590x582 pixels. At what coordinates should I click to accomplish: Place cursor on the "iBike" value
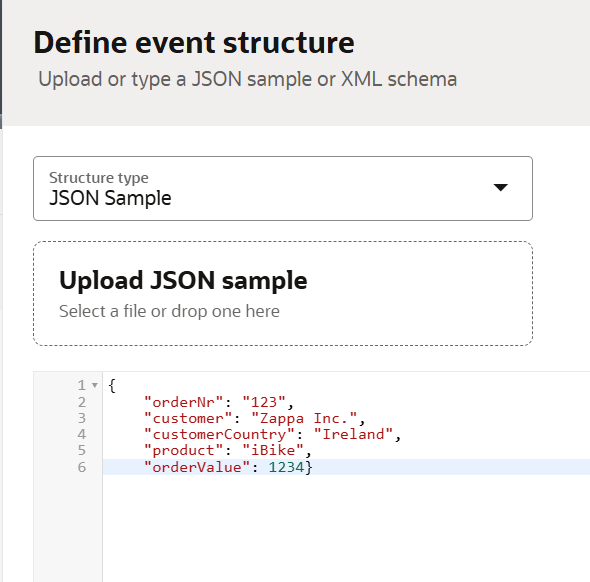point(273,451)
